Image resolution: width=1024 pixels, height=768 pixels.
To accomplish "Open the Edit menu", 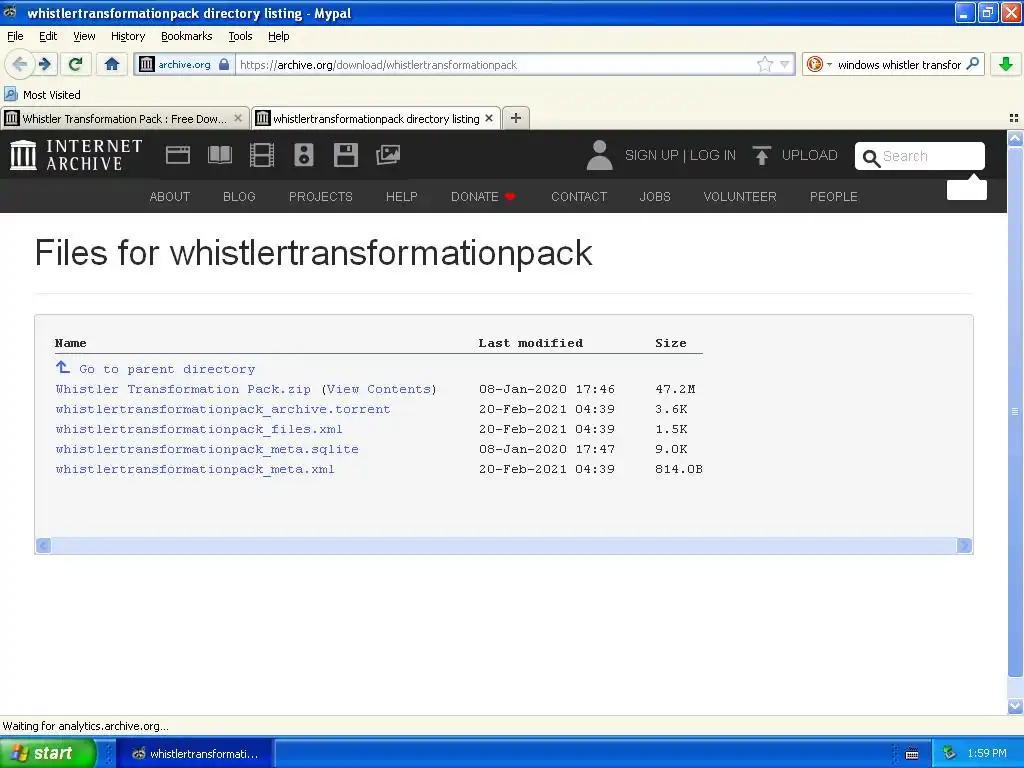I will click(x=48, y=36).
